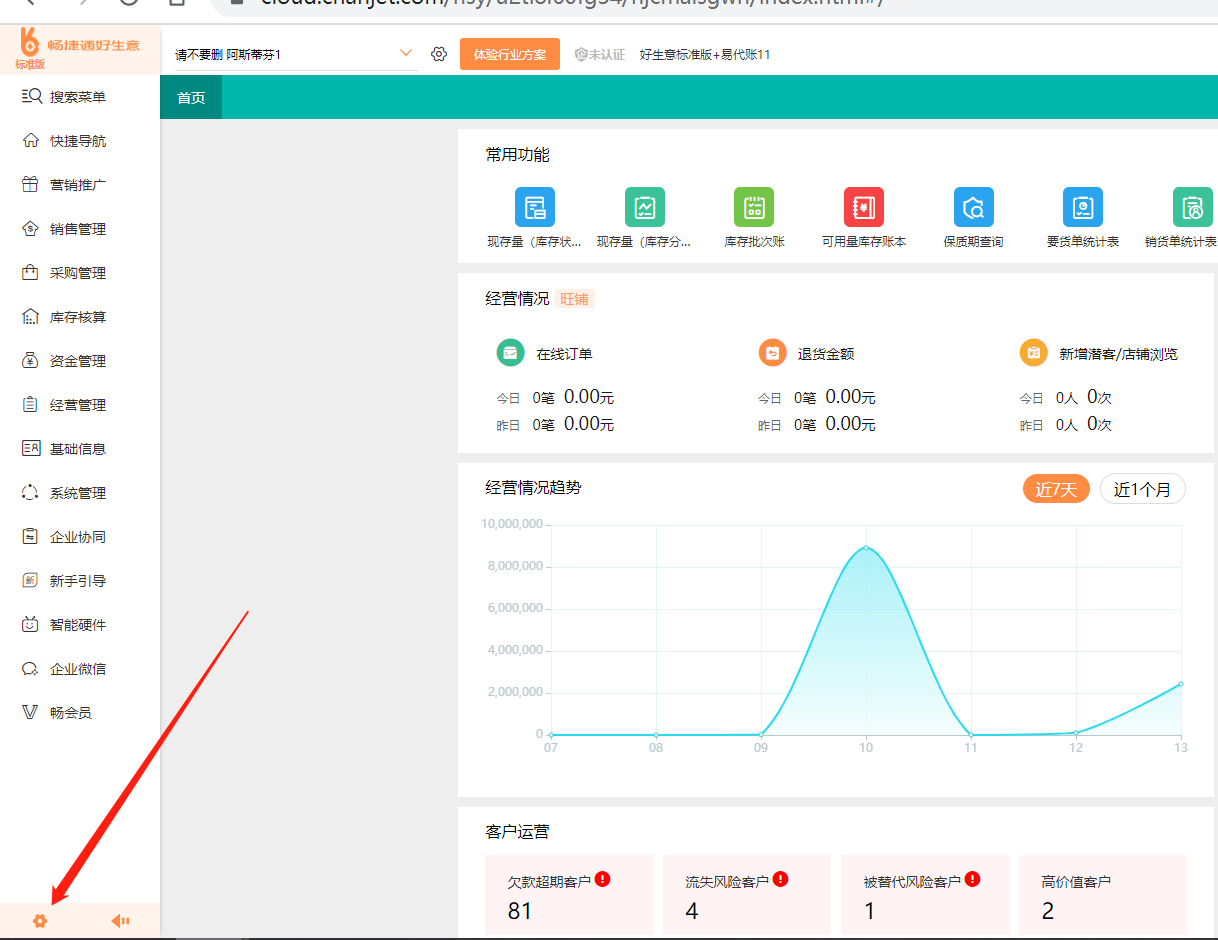1218x940 pixels.
Task: Click the orange gear icon at sidebar bottom
Action: 40,921
